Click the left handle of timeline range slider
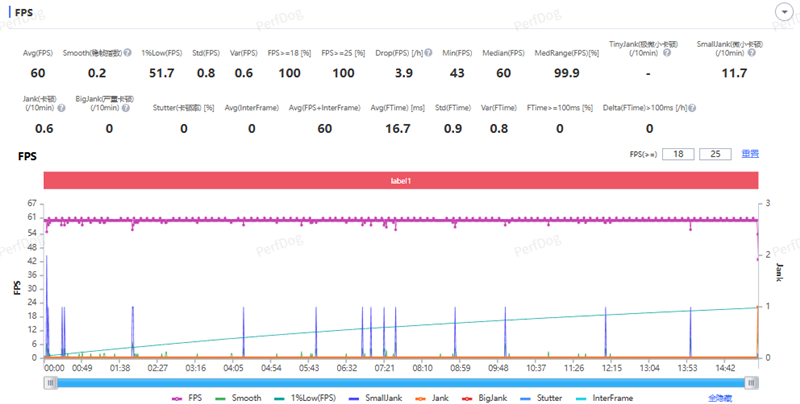The height and width of the screenshot is (404, 800). tap(49, 381)
